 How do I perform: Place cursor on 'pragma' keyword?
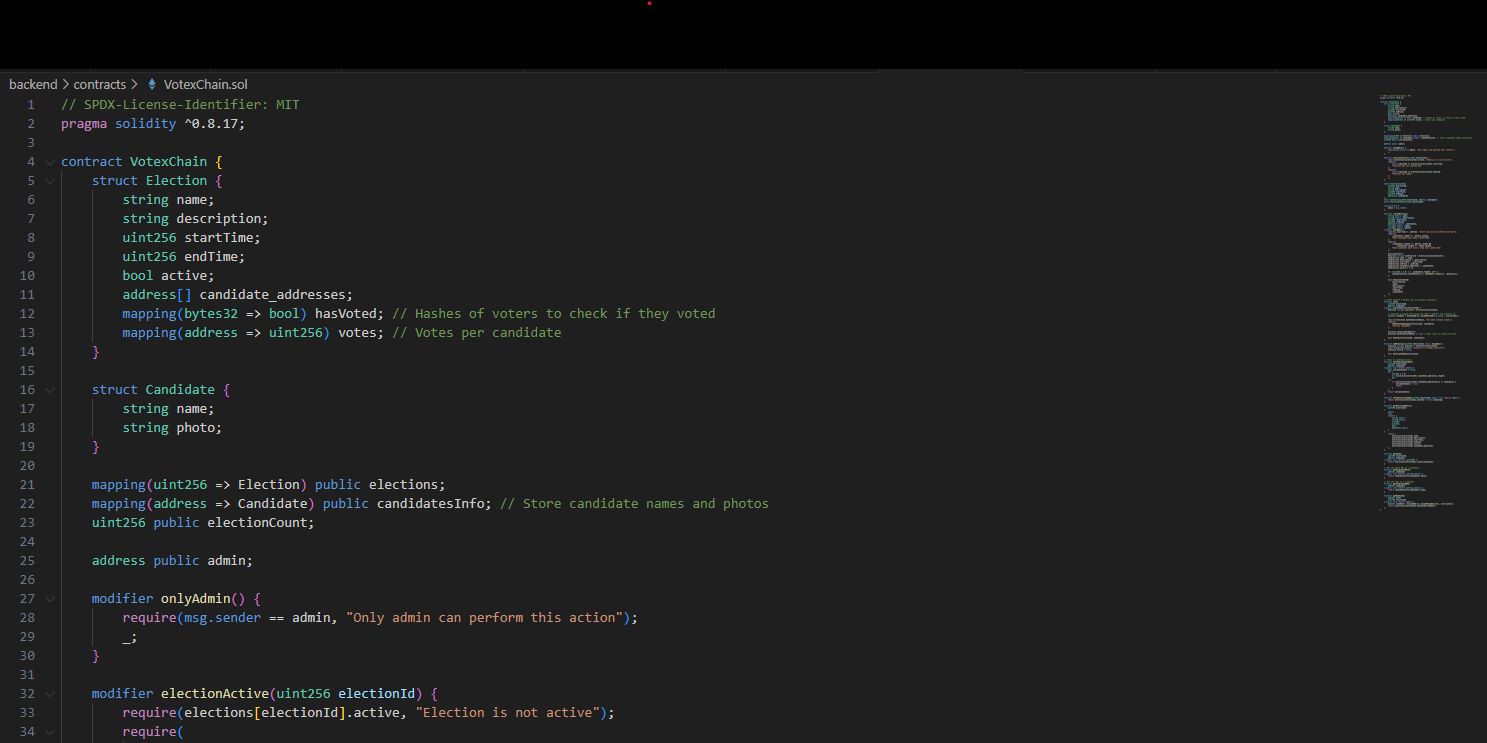pos(84,124)
